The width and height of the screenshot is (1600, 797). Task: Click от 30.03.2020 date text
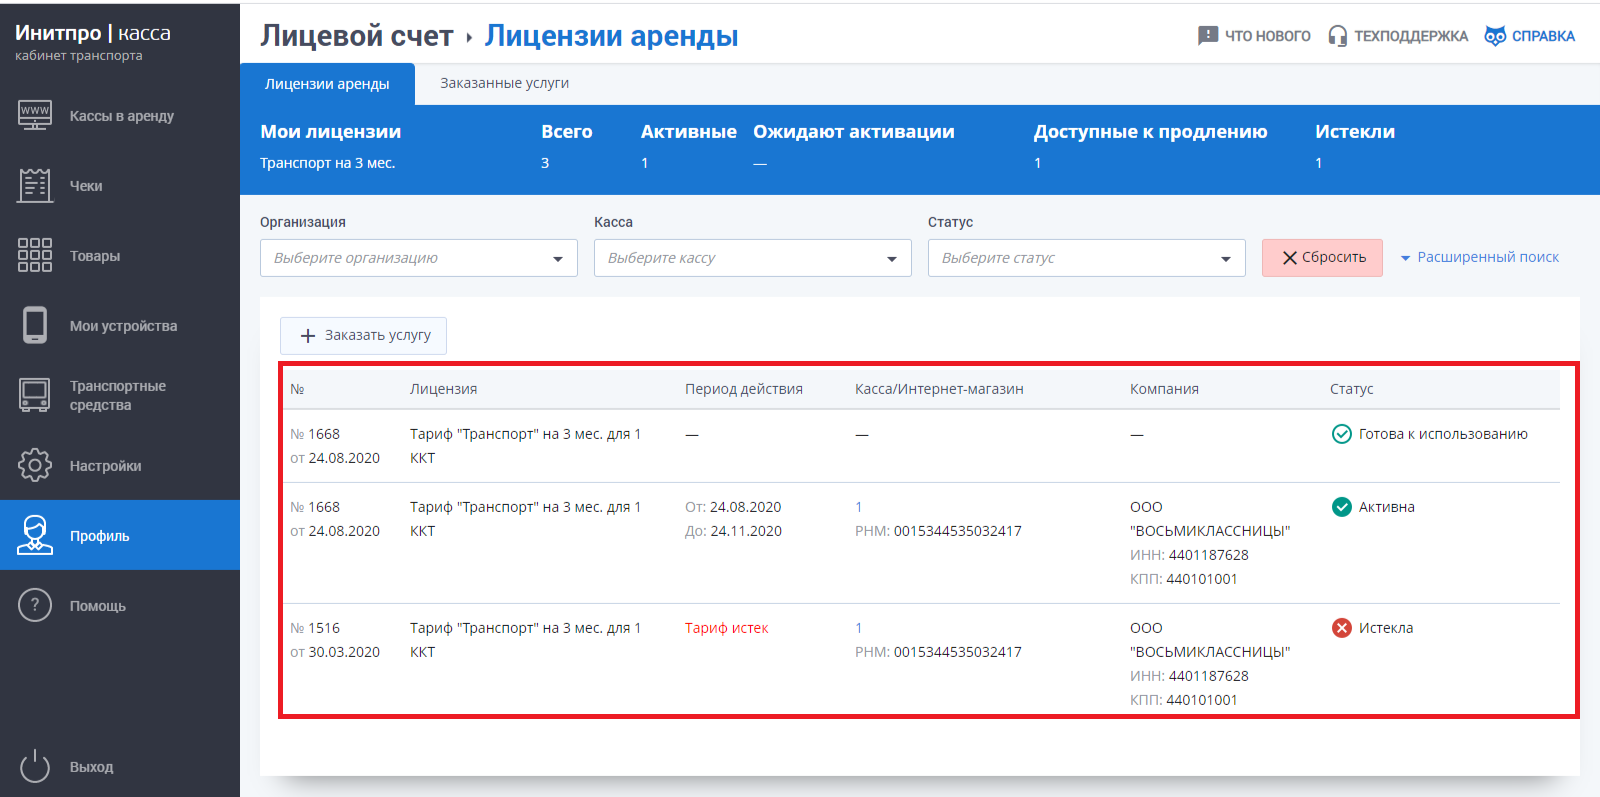click(335, 652)
